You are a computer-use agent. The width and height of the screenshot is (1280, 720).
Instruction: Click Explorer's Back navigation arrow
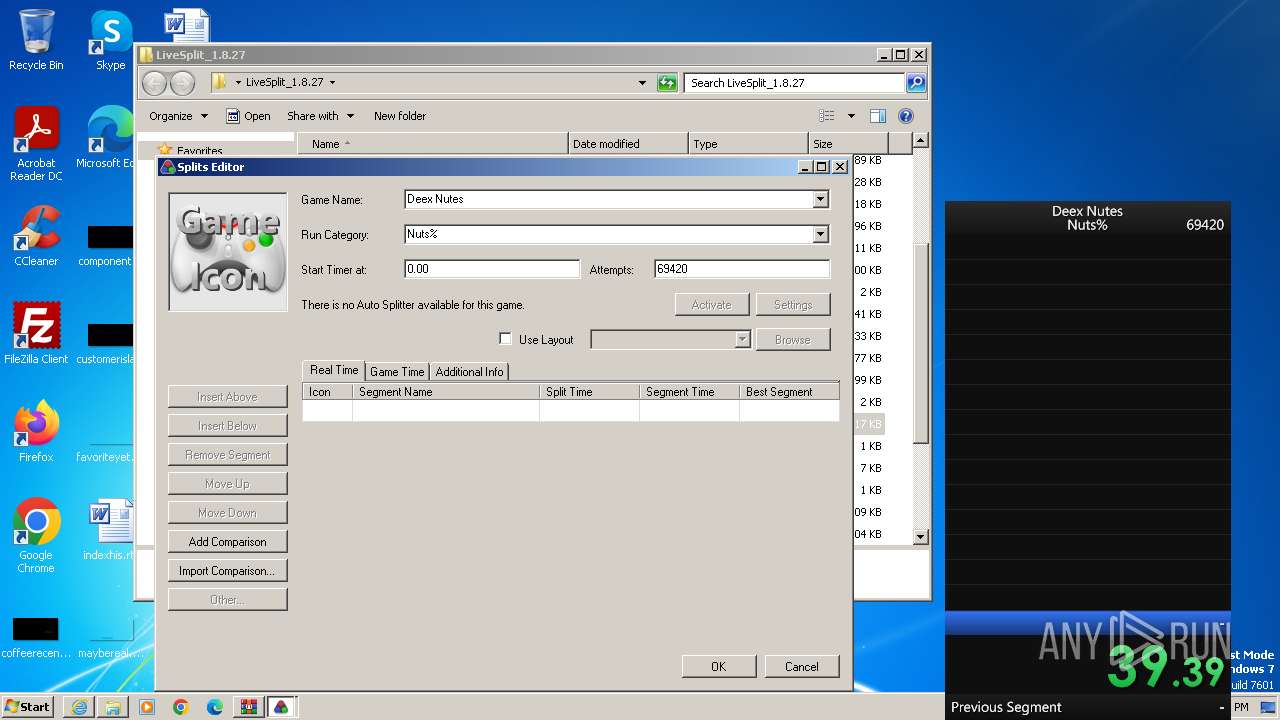click(154, 83)
